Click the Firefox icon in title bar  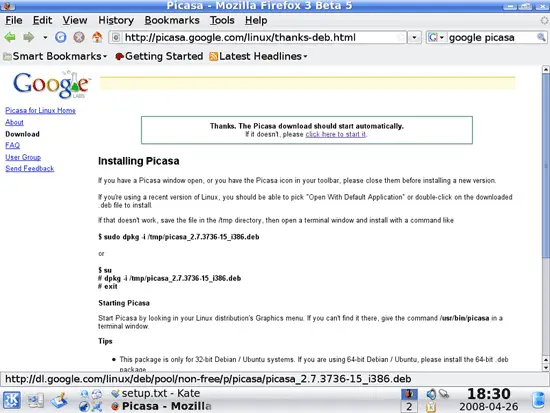pyautogui.click(x=8, y=6)
